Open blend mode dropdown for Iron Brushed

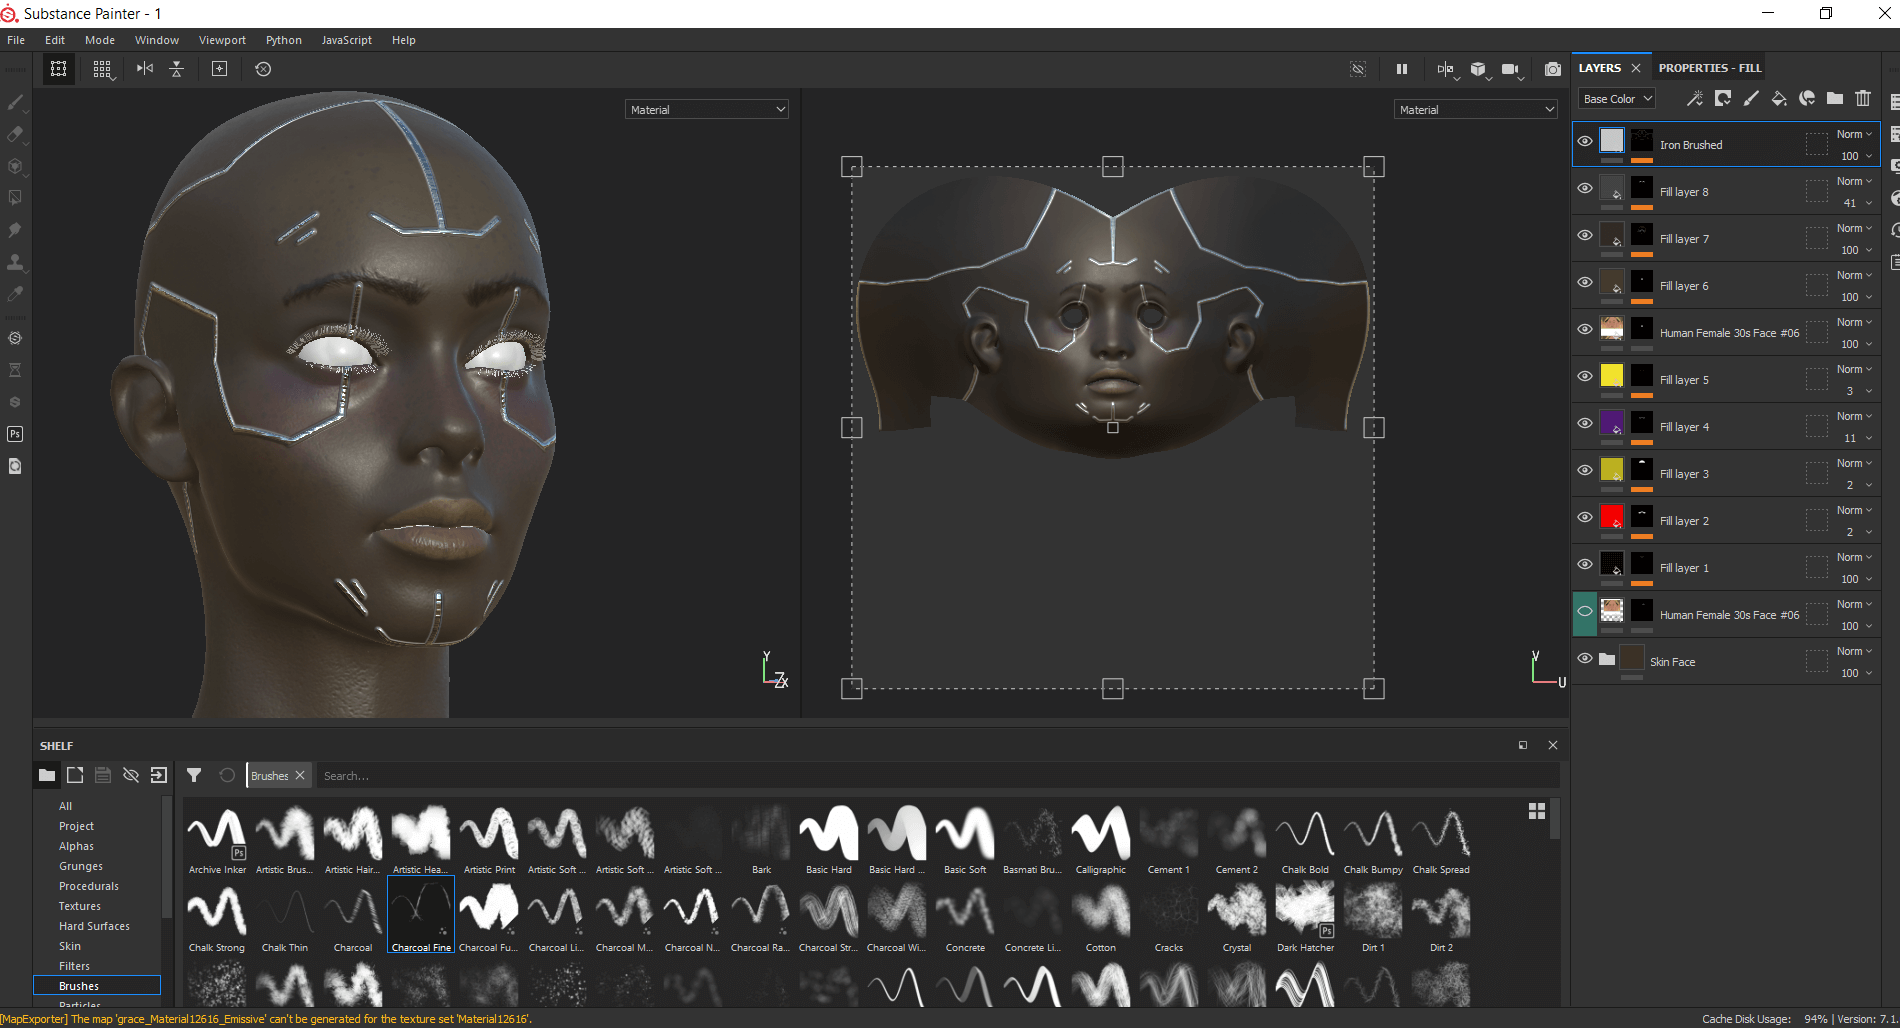point(1854,134)
